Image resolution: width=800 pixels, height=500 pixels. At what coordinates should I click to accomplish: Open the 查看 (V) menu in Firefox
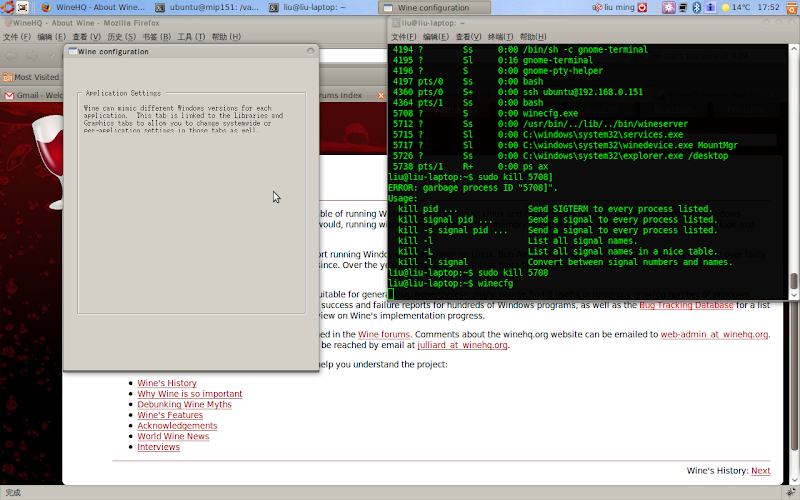click(86, 37)
